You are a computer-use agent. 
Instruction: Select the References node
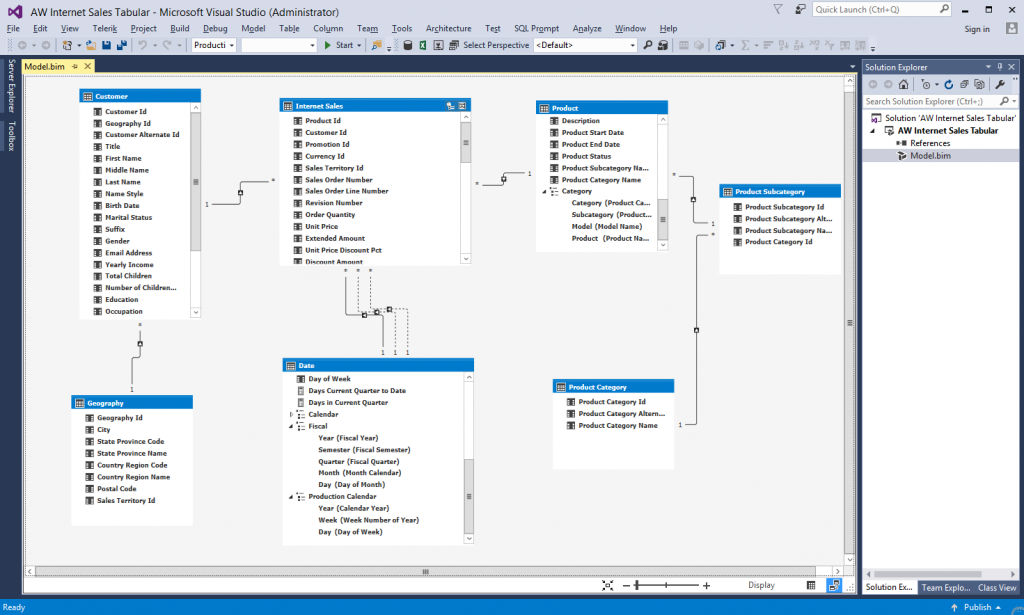(x=930, y=143)
